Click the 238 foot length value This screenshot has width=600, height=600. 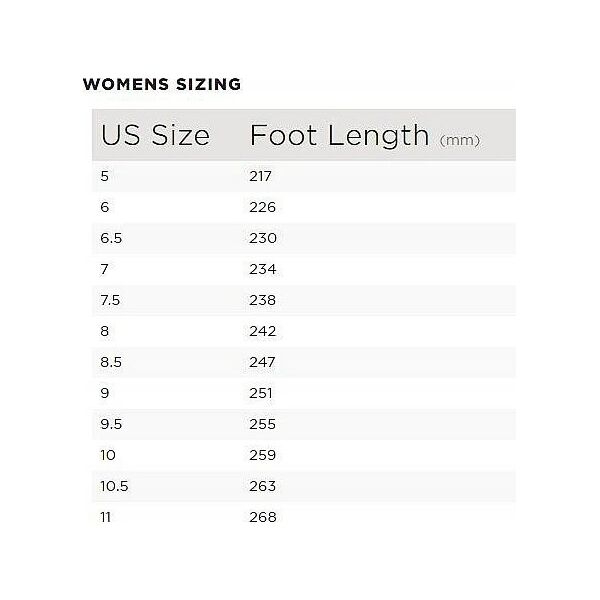tap(262, 300)
